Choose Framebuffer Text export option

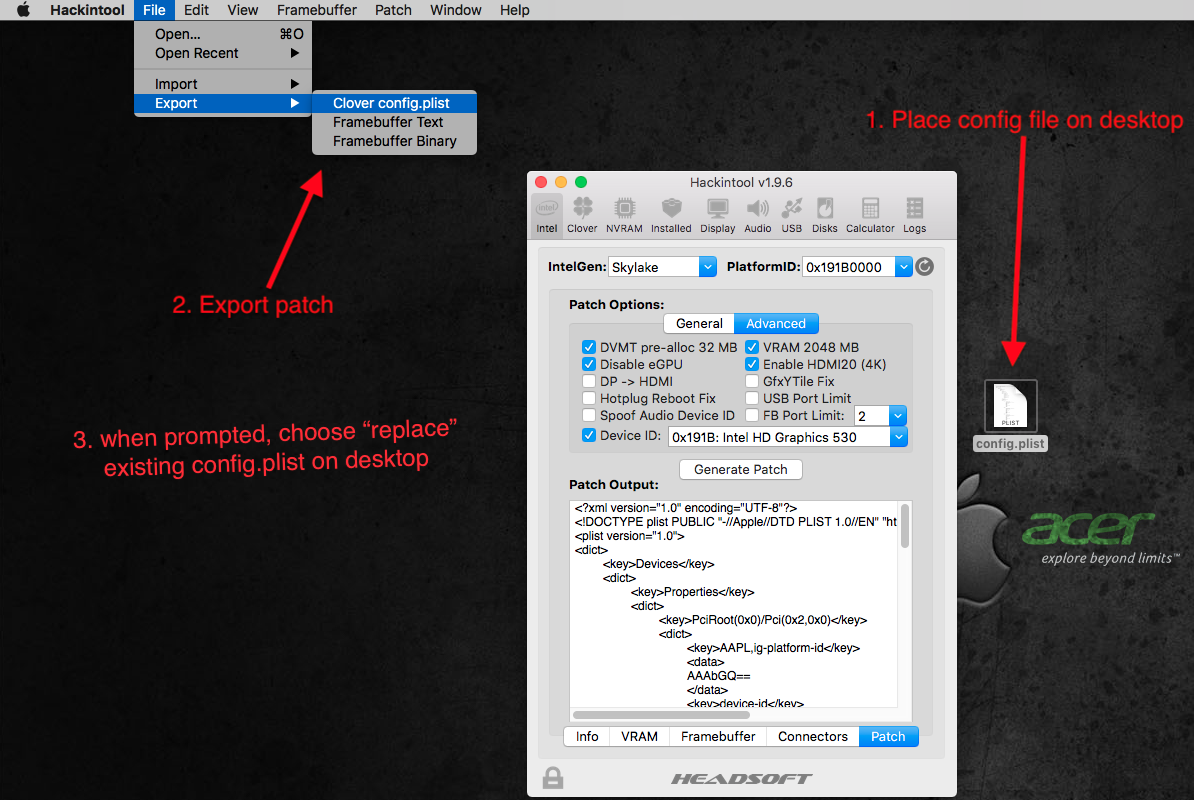394,122
